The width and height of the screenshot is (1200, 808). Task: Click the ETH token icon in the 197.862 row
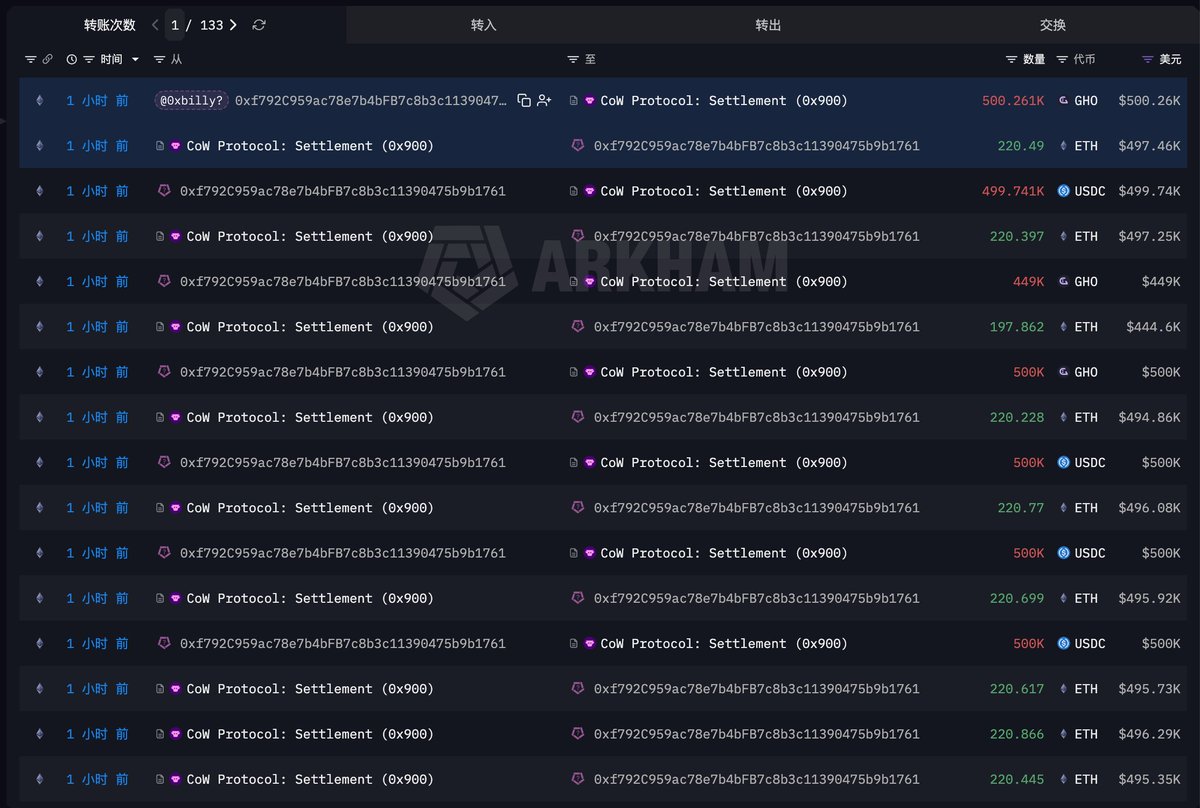(x=1064, y=327)
